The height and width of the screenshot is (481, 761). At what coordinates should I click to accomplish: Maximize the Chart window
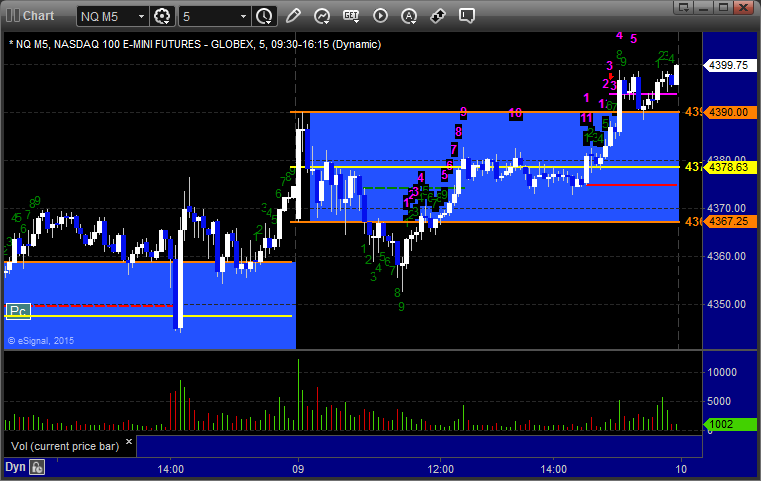tap(724, 7)
